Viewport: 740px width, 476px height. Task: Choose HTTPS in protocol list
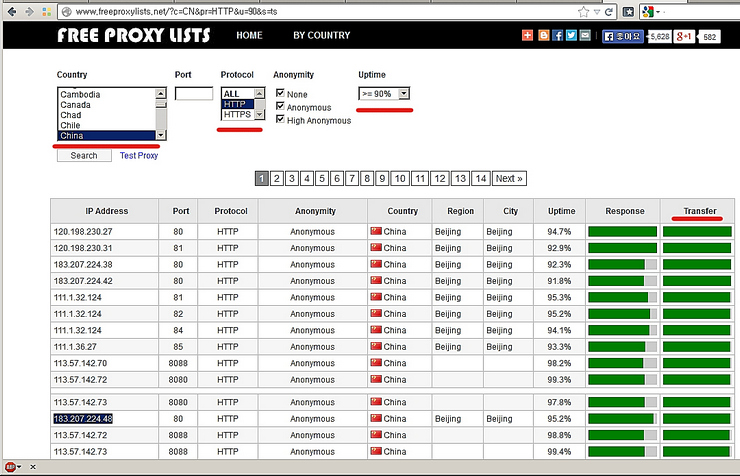pos(238,115)
